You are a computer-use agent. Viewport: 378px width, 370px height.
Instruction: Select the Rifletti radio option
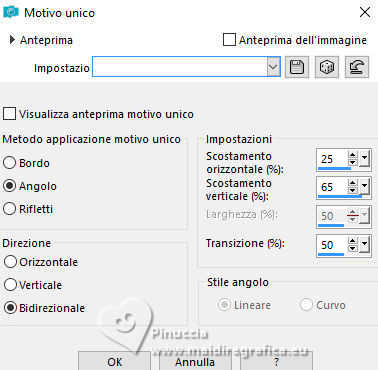click(9, 209)
